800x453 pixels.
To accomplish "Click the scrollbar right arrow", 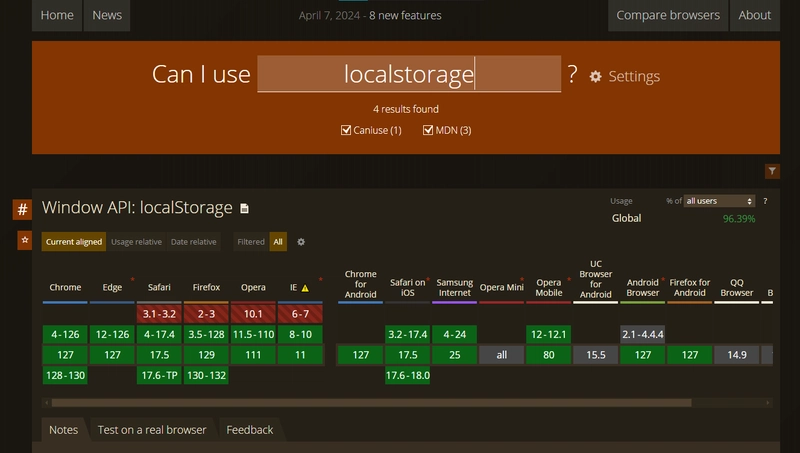I will point(768,403).
